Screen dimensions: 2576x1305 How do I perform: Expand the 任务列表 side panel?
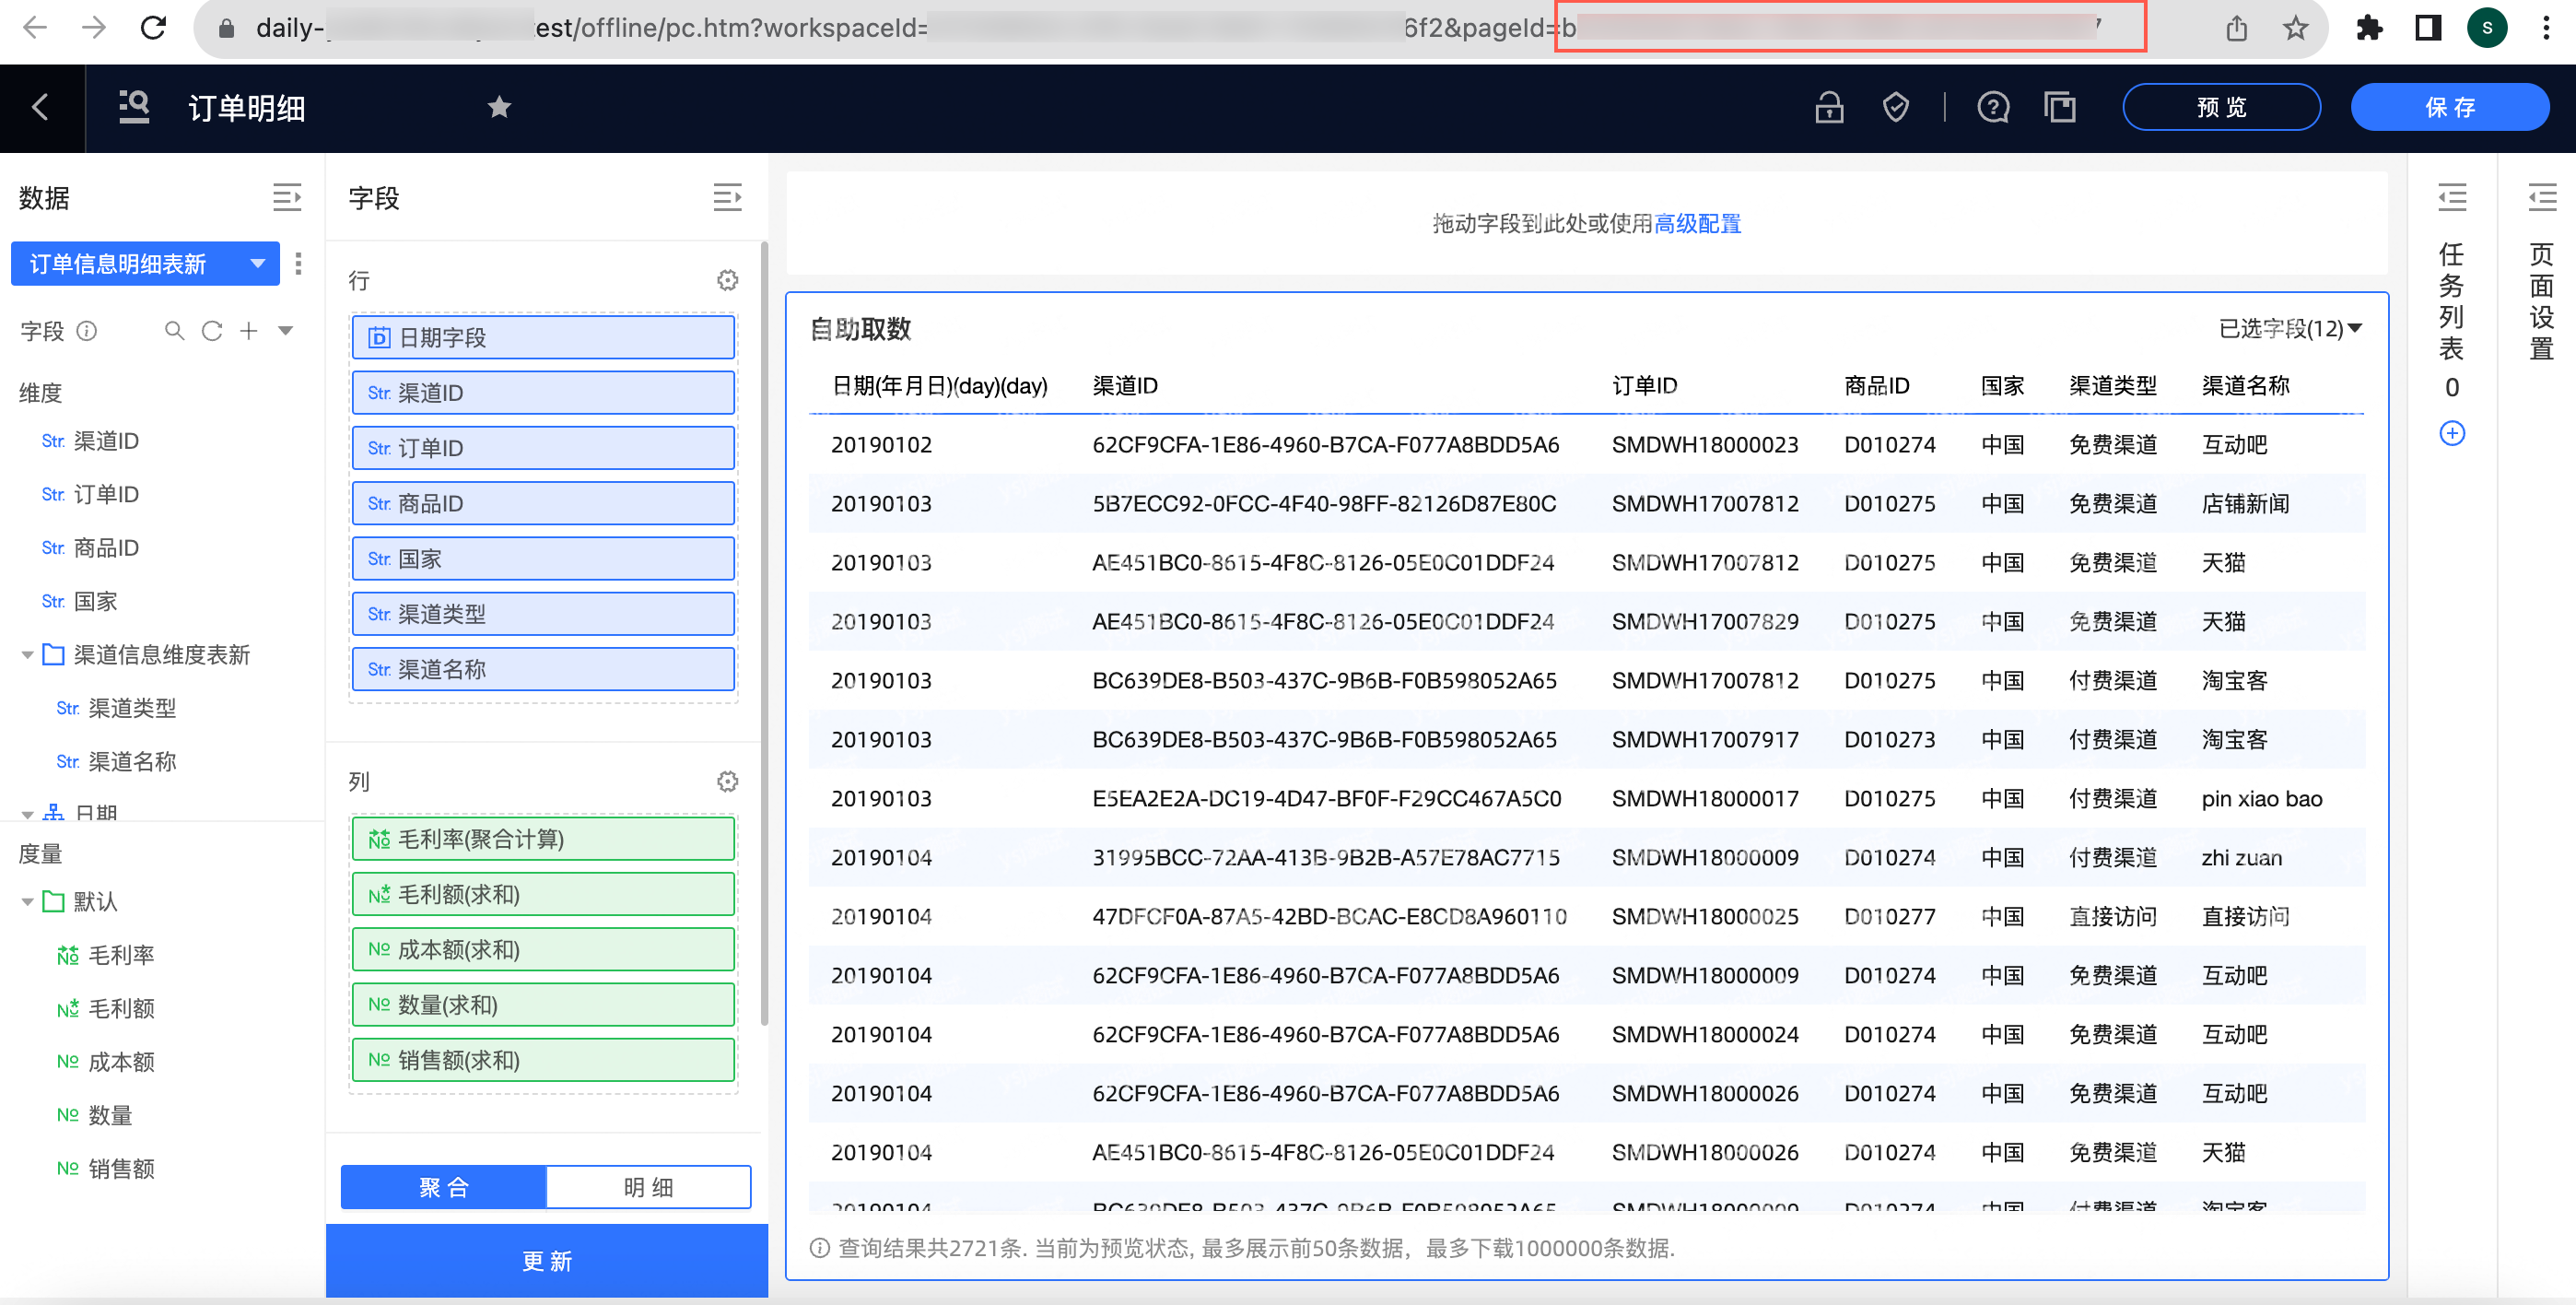(2451, 198)
